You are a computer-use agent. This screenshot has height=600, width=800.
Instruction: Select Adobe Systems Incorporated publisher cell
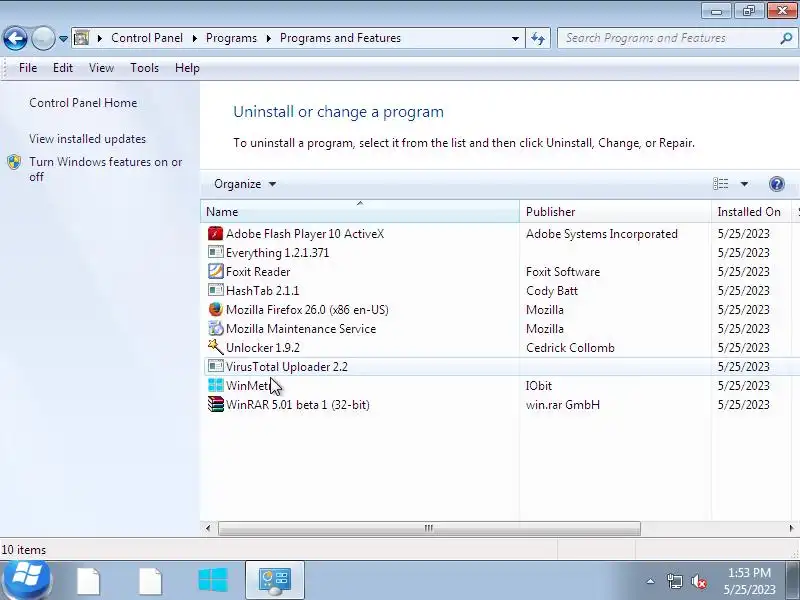click(602, 234)
